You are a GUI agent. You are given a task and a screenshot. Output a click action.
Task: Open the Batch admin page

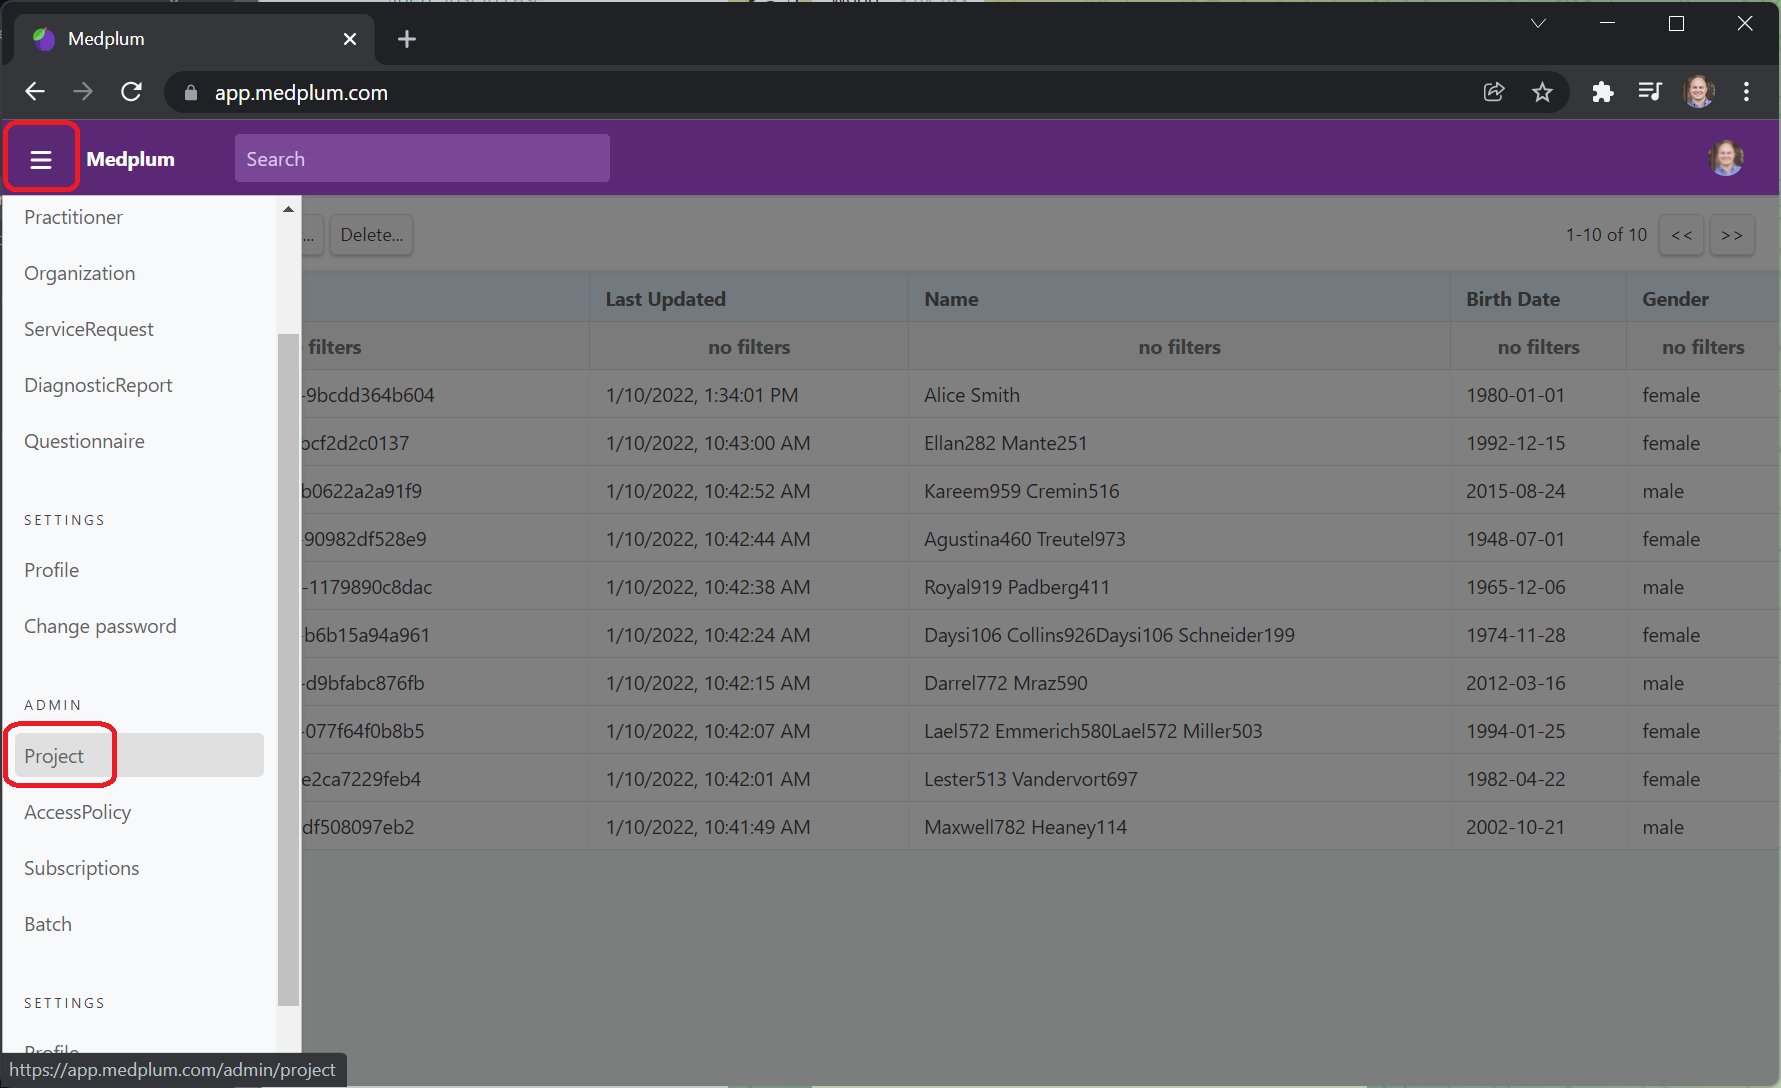click(47, 923)
